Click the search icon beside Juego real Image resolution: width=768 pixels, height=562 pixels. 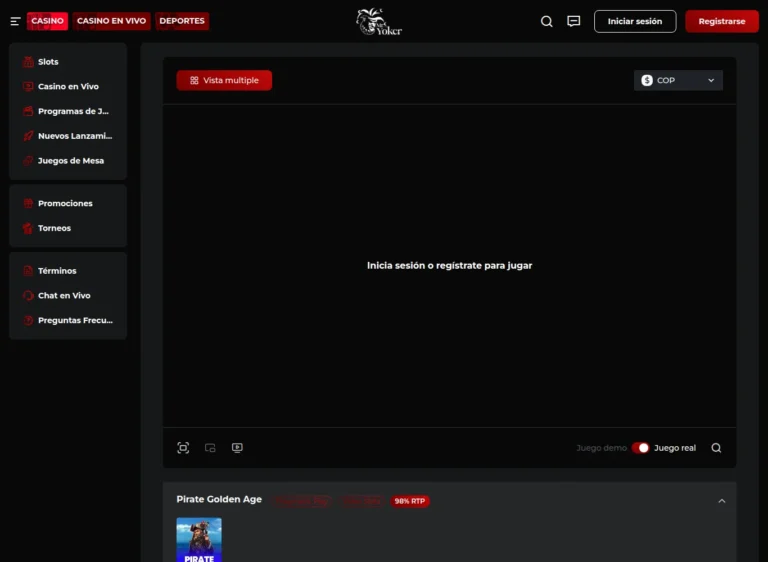pyautogui.click(x=716, y=448)
